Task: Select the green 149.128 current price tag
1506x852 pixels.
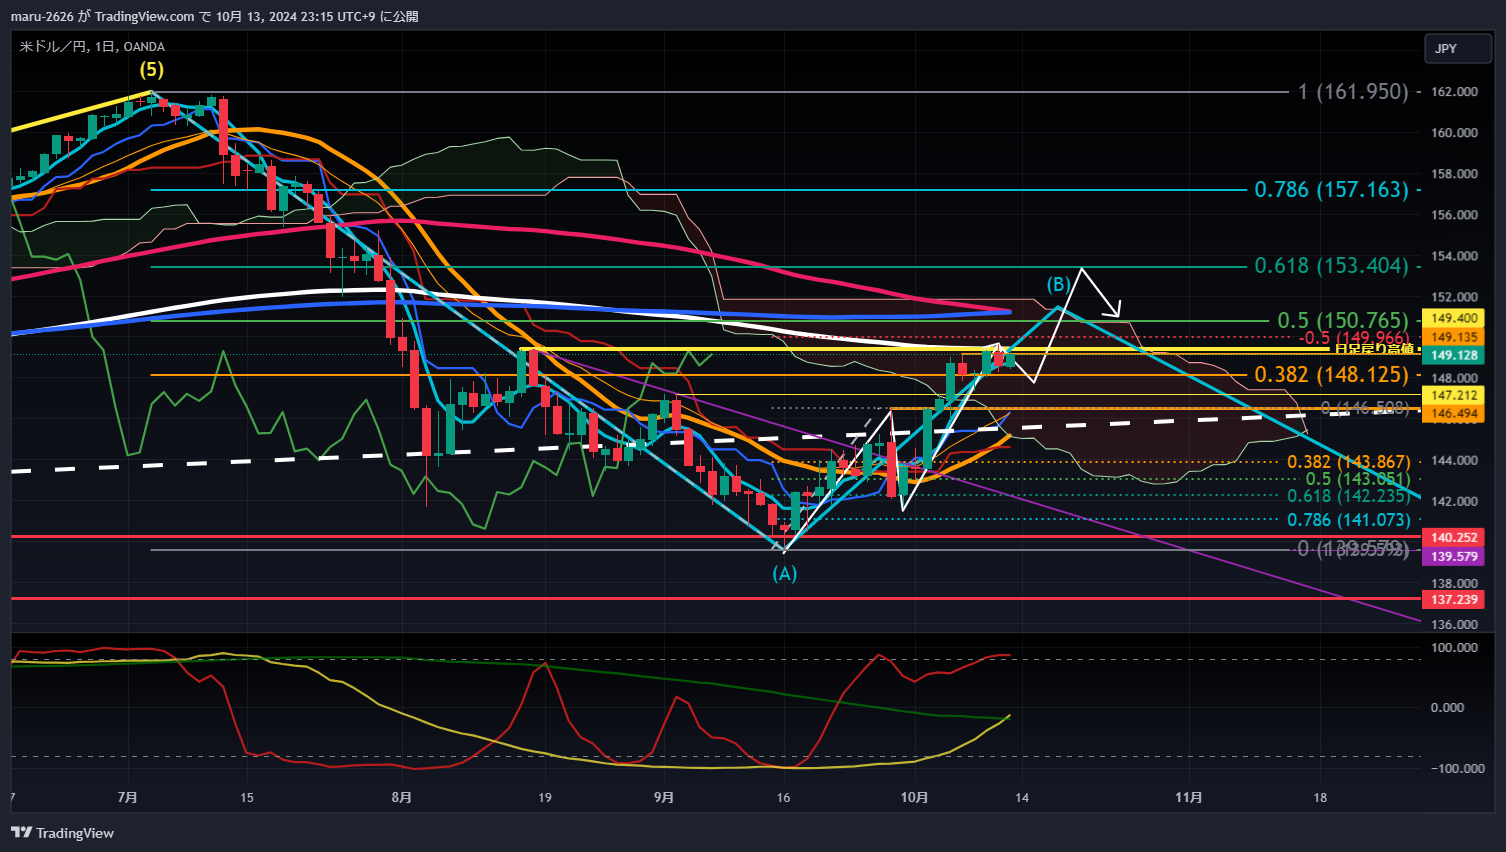Action: [1454, 355]
